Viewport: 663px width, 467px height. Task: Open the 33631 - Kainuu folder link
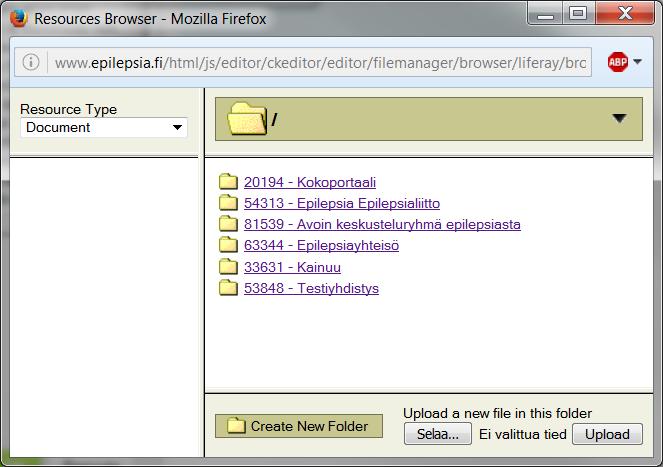click(292, 267)
